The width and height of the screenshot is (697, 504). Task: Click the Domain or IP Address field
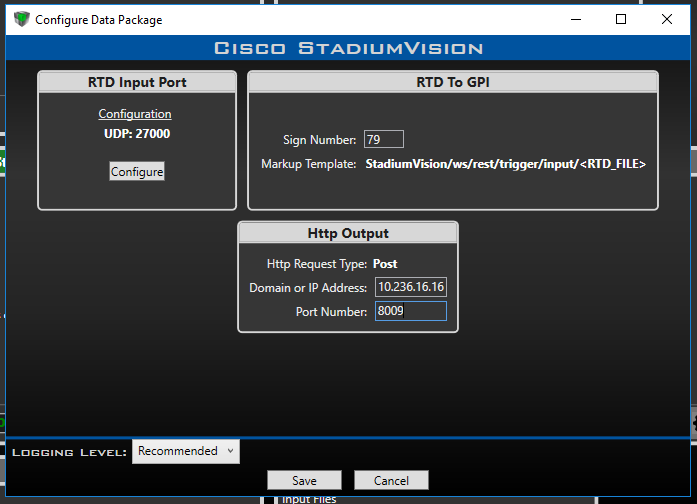(x=411, y=287)
